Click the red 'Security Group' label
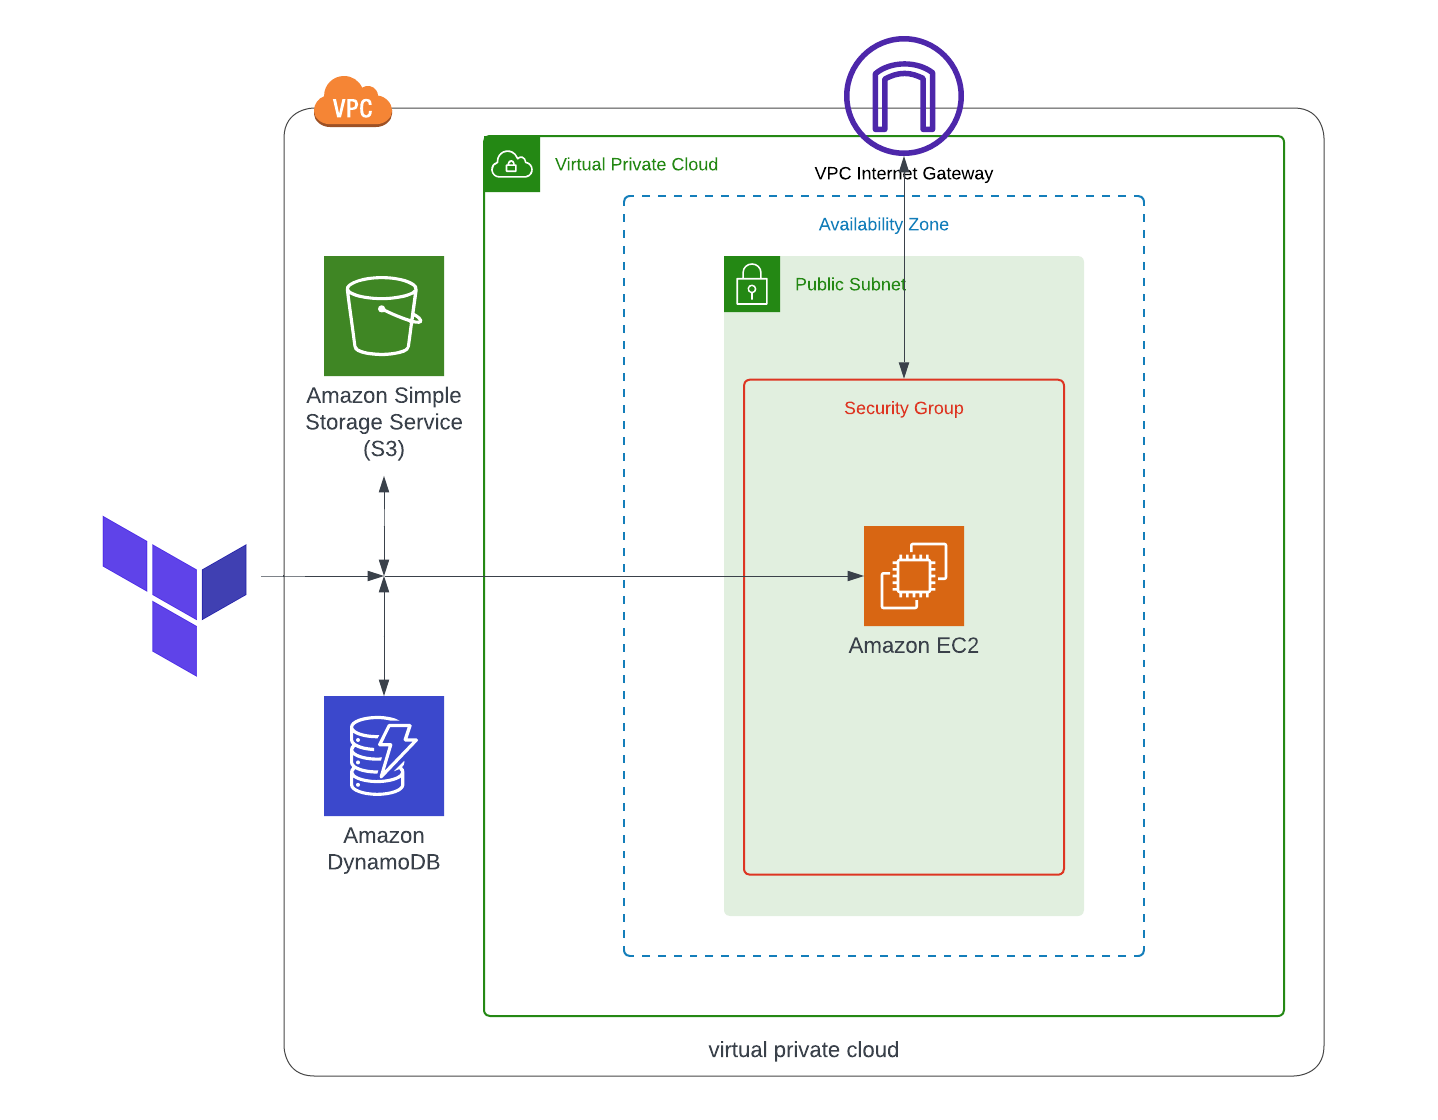Viewport: 1438px width, 1120px height. pos(904,408)
